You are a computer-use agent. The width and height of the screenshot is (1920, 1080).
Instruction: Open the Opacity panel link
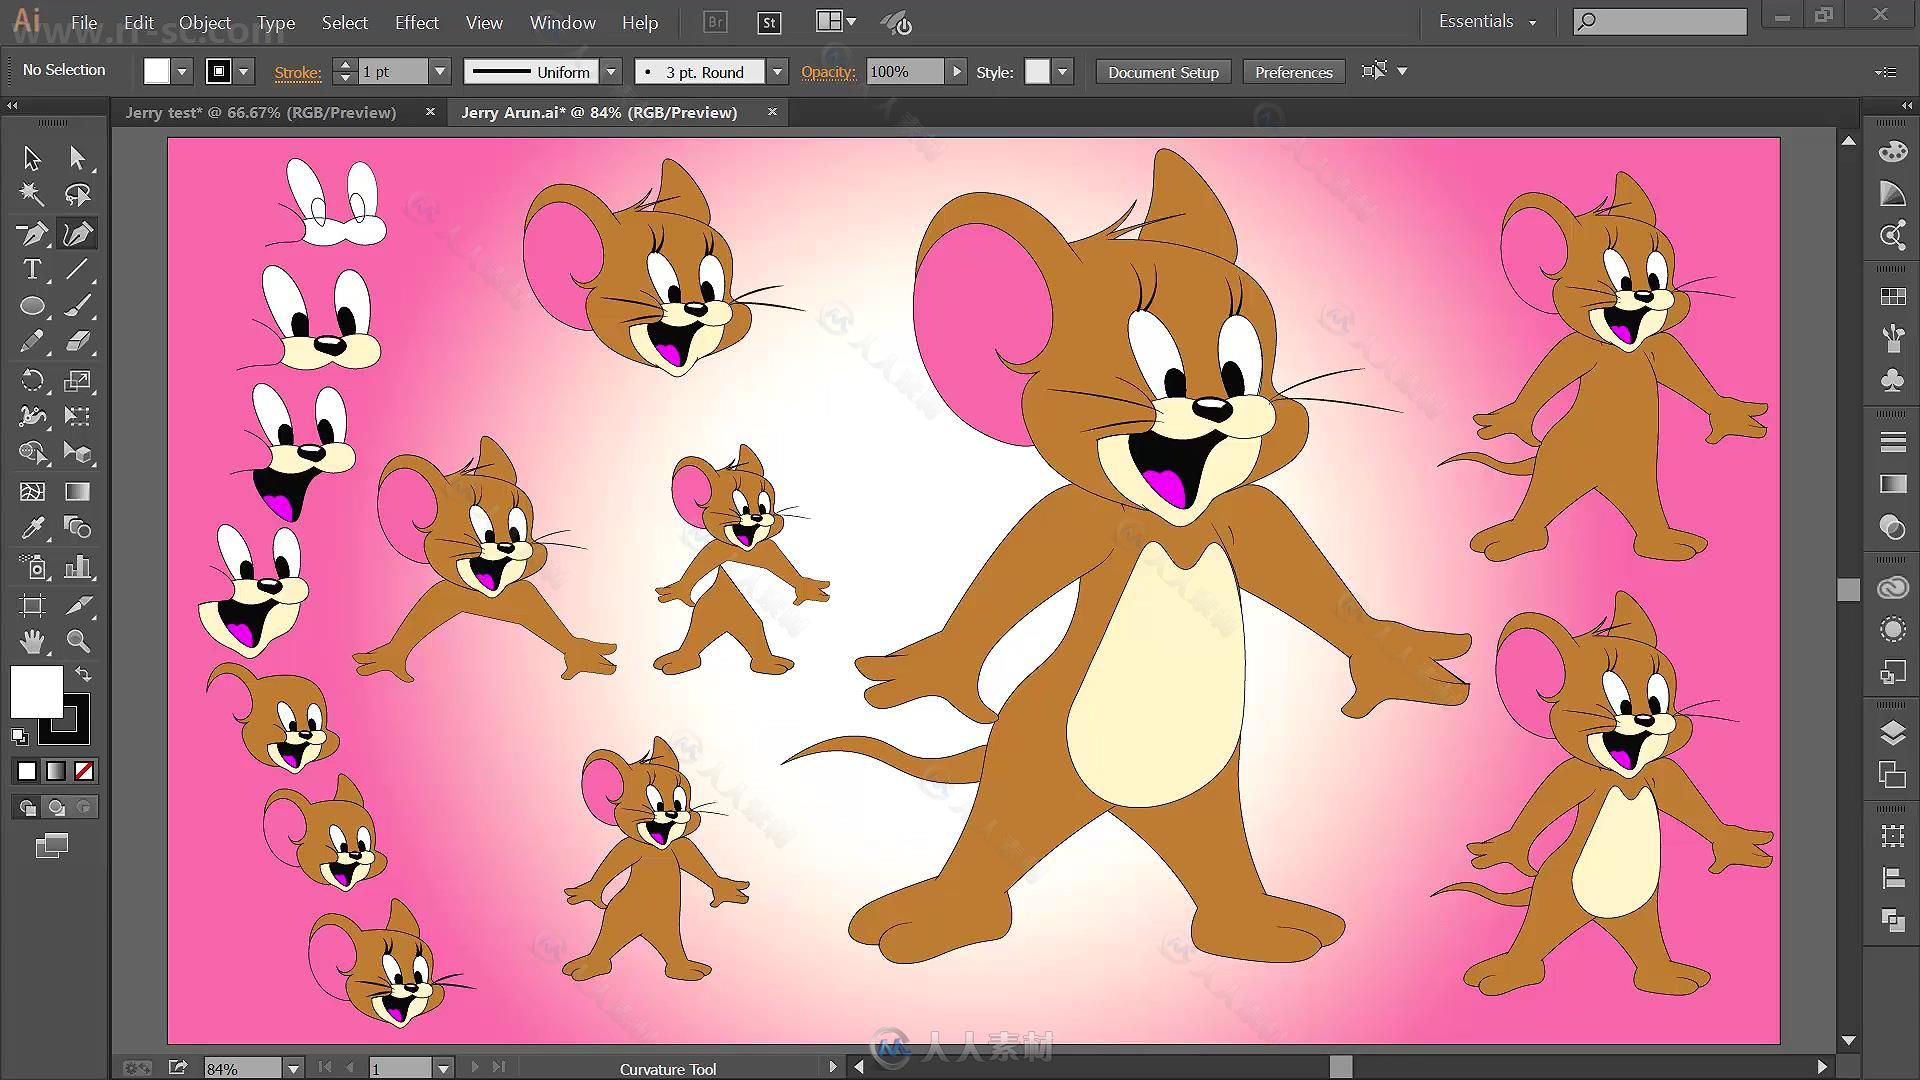click(829, 72)
